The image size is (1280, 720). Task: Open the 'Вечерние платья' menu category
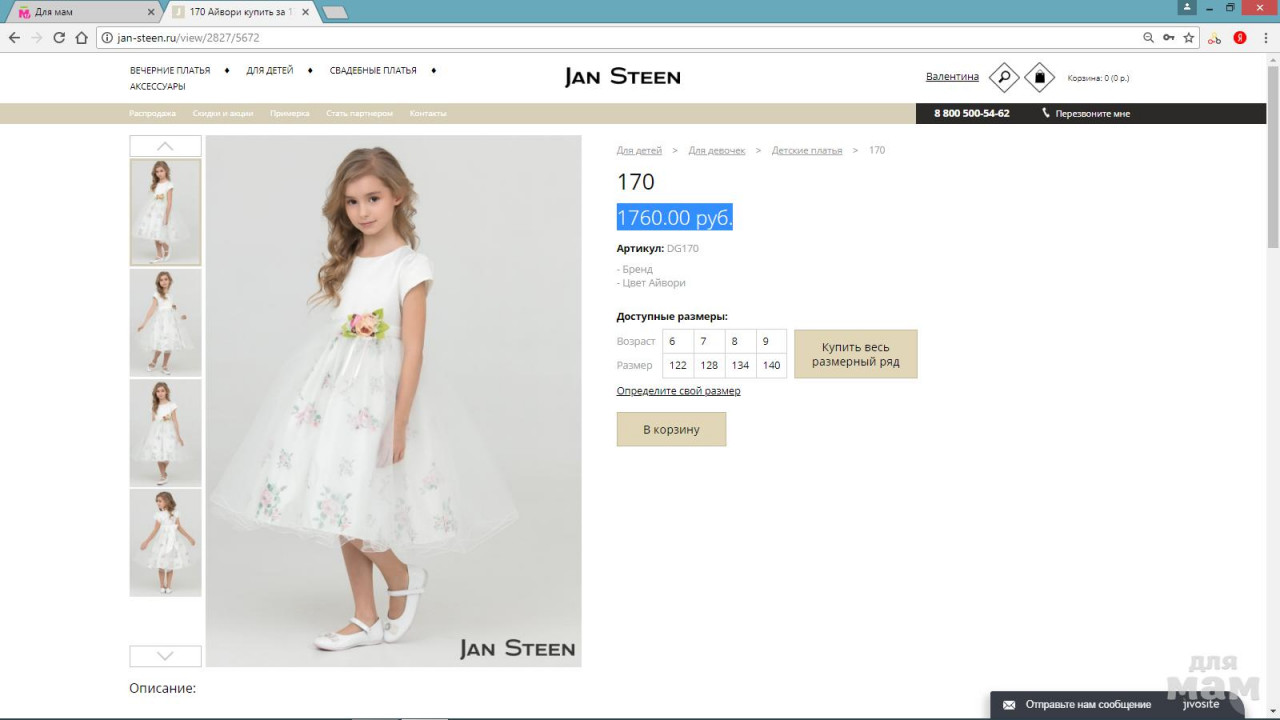tap(170, 71)
